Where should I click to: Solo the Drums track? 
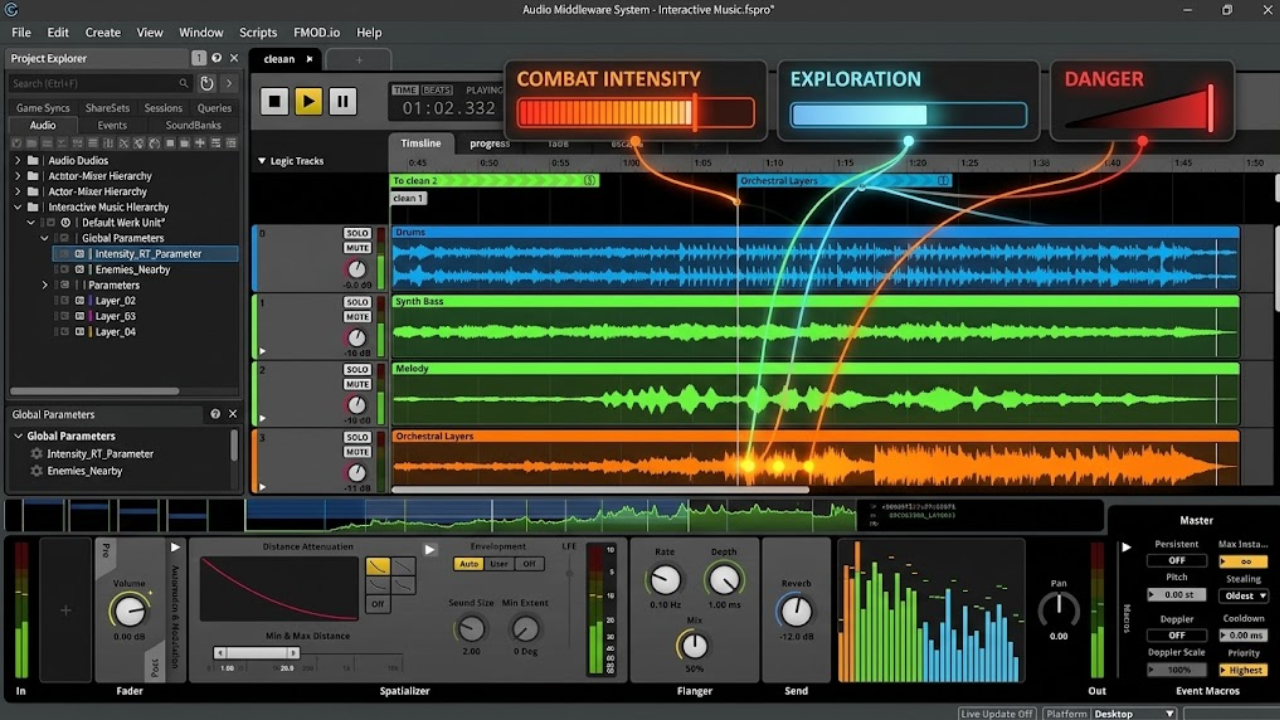(357, 234)
